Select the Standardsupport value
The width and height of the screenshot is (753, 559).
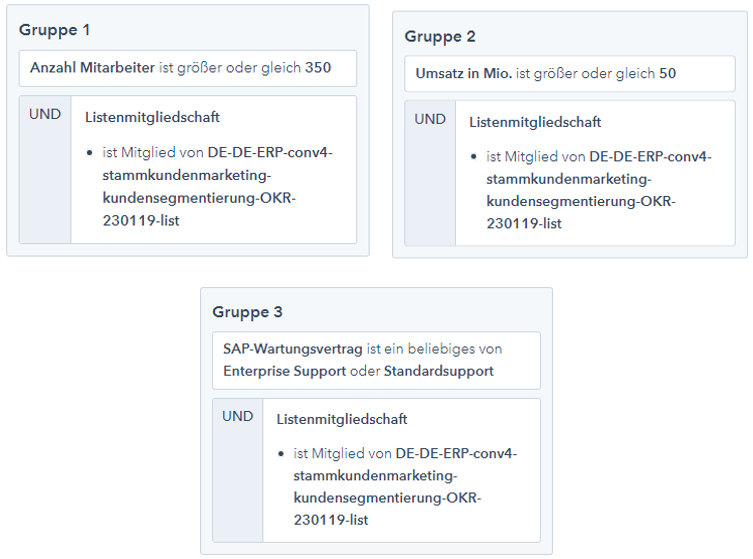(x=438, y=371)
